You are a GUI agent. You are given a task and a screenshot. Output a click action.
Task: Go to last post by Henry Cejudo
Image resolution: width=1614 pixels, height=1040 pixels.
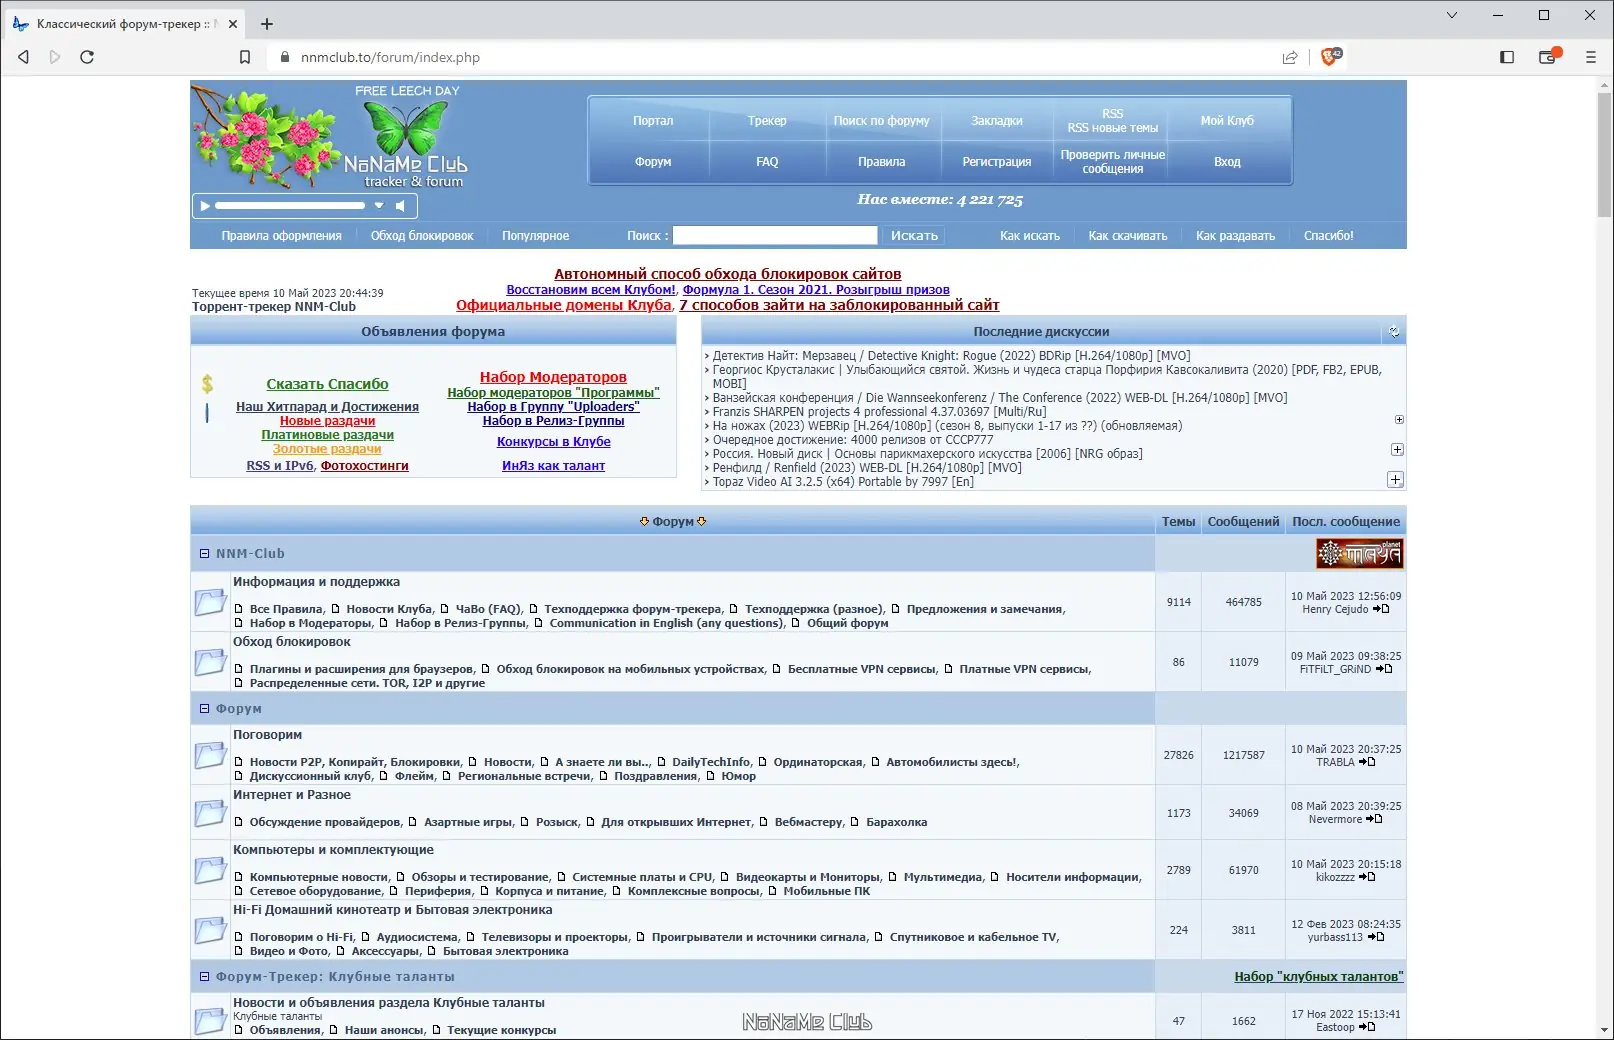pos(1381,609)
